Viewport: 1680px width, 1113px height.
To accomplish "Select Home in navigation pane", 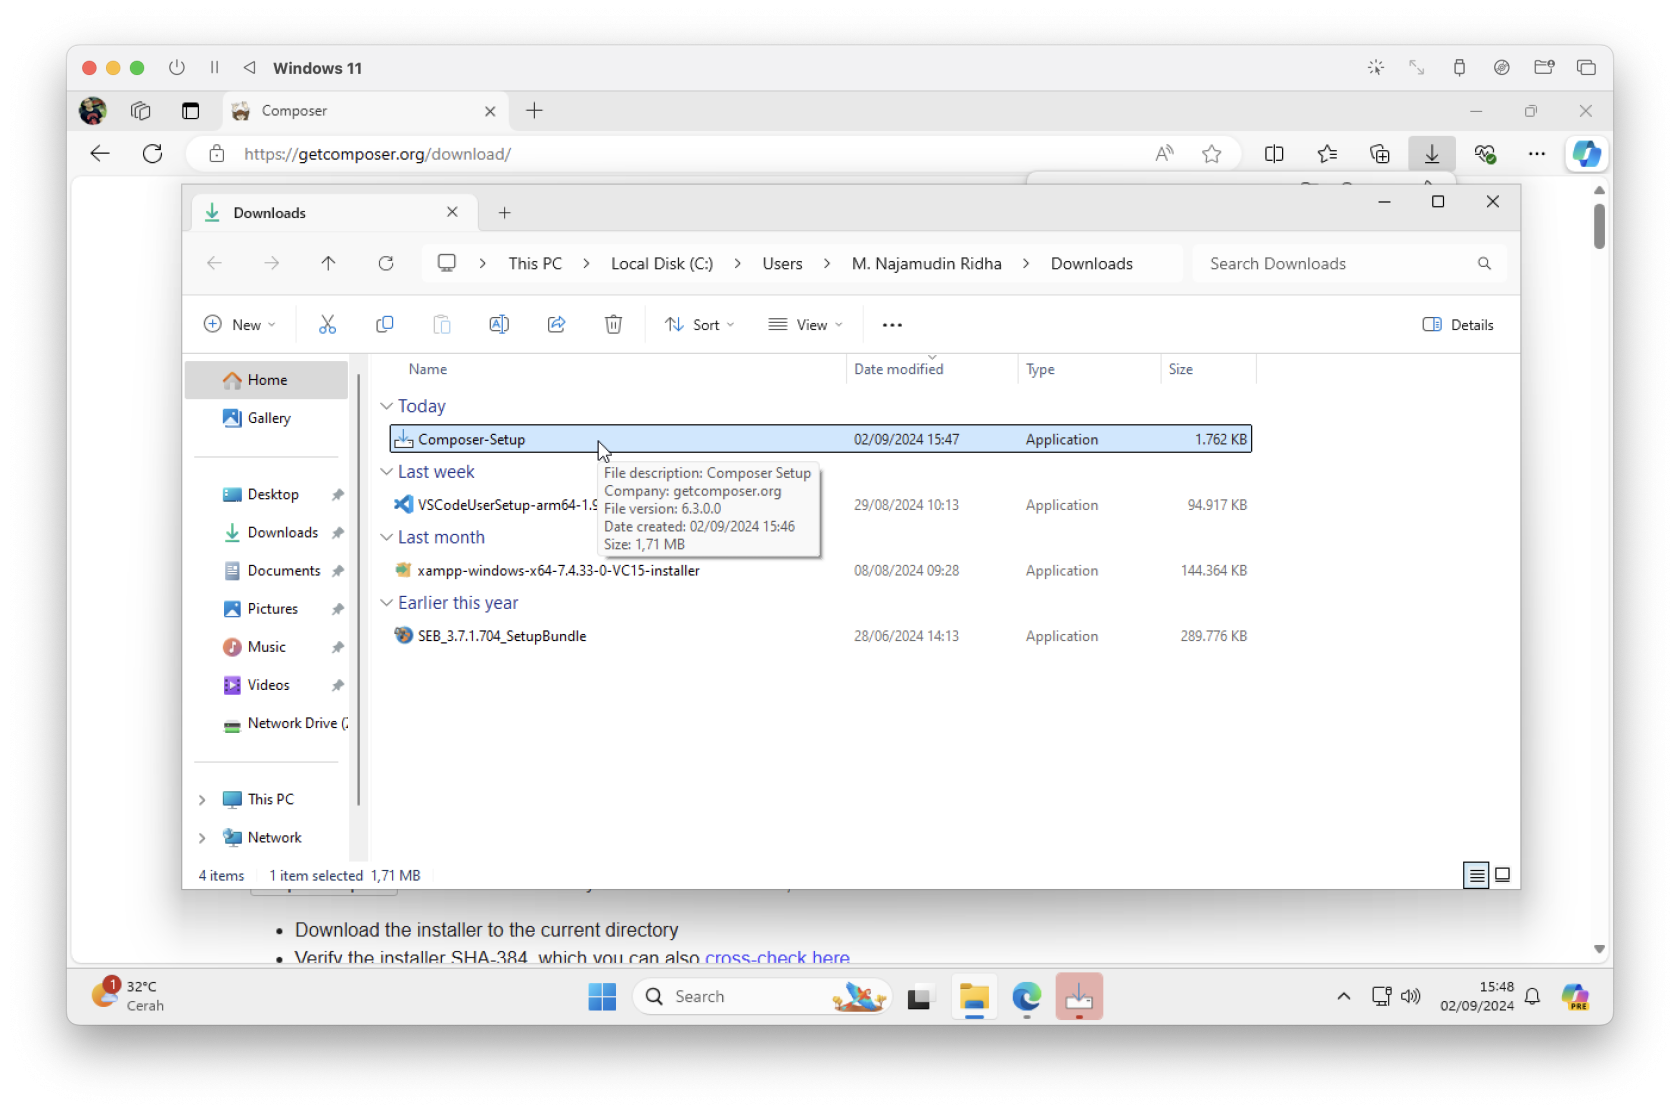I will 267,380.
